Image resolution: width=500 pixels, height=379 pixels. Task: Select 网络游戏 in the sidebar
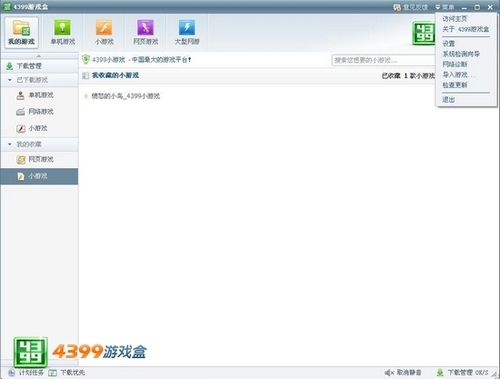39,112
